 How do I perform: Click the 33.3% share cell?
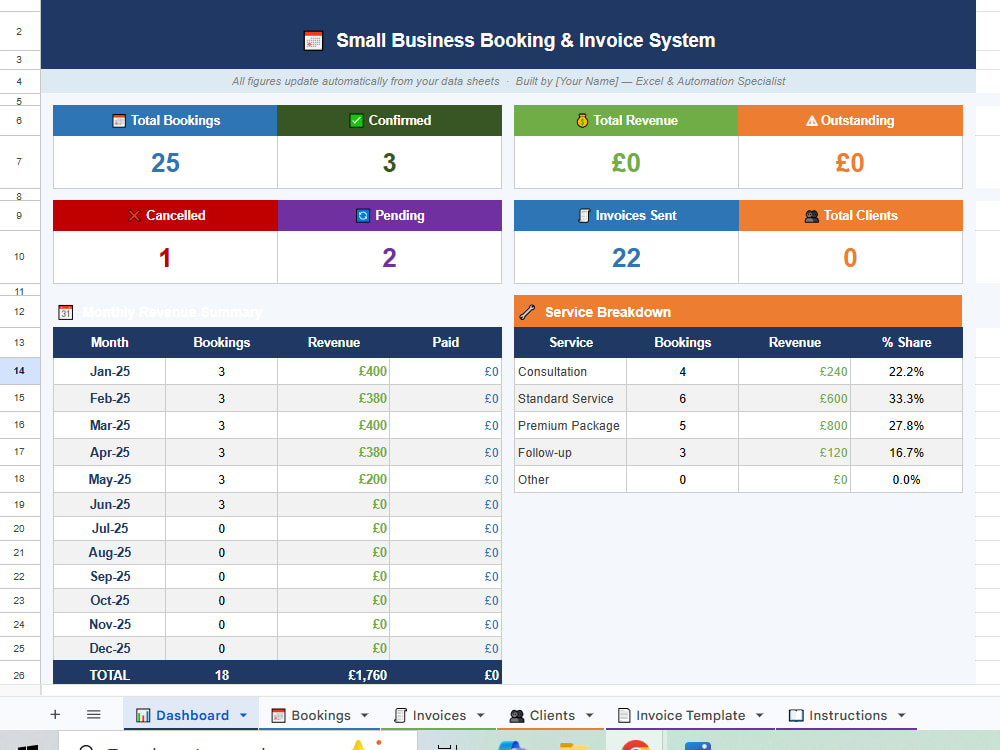click(x=906, y=398)
